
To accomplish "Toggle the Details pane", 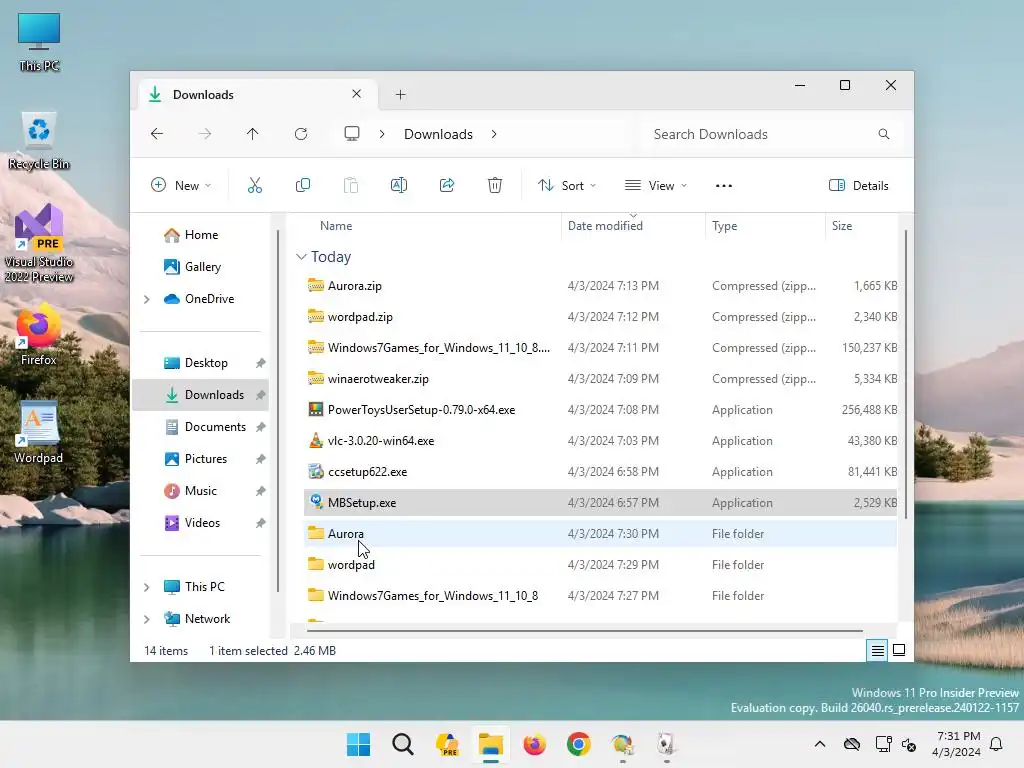I will [x=858, y=185].
